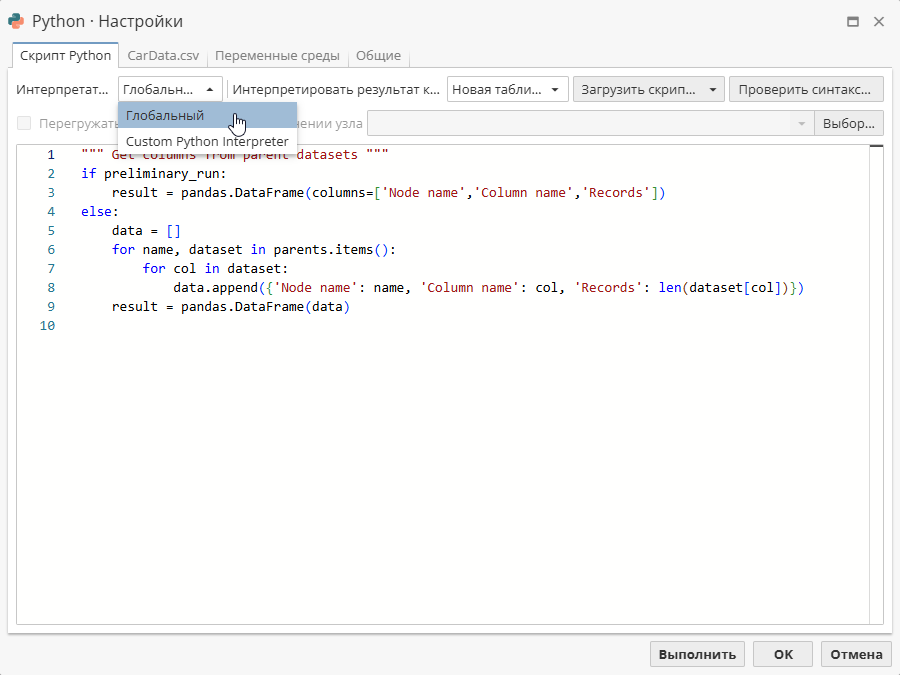Click the Отмена button
Image resolution: width=900 pixels, height=675 pixels.
pos(856,654)
